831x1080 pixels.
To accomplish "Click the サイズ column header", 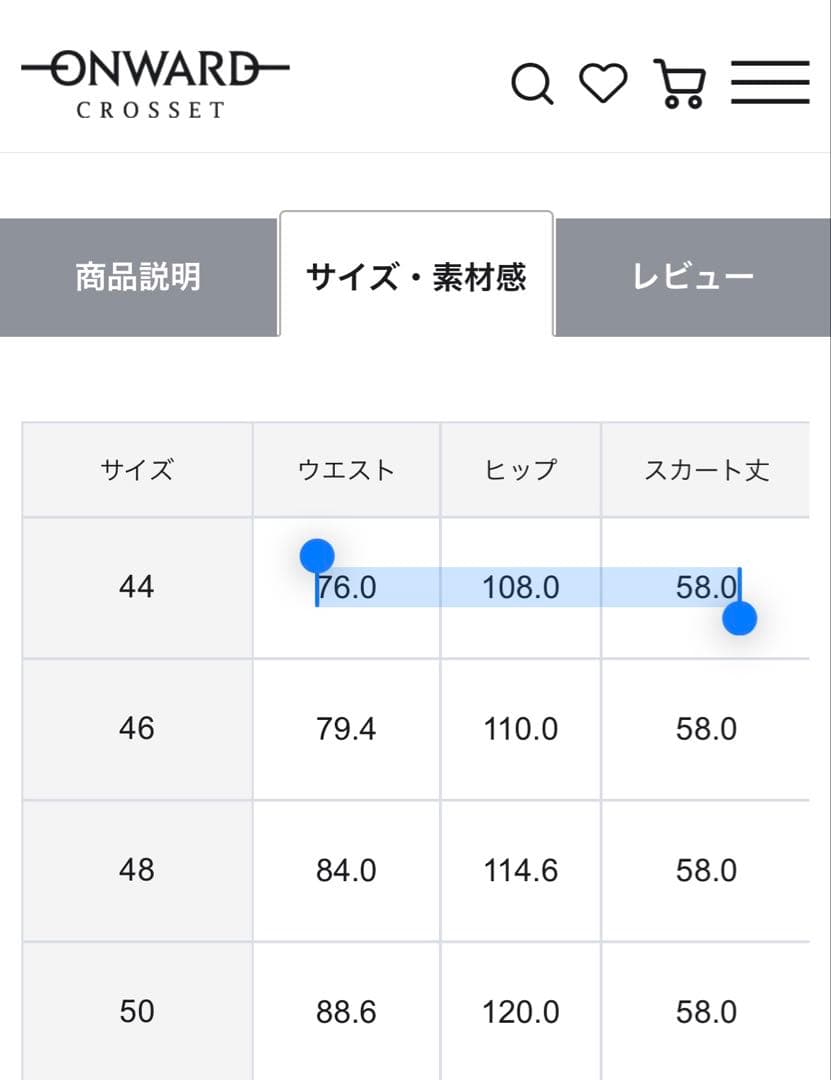I will pos(136,469).
